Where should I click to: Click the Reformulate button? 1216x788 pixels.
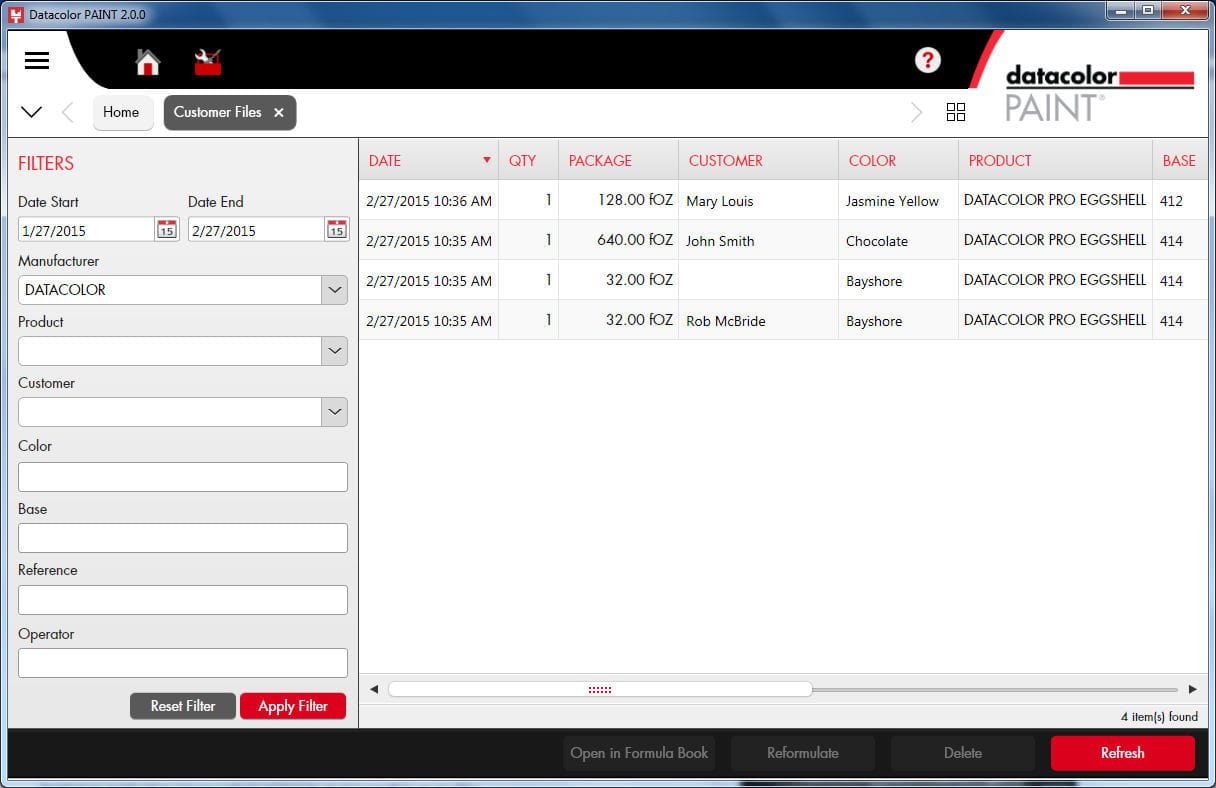point(803,753)
